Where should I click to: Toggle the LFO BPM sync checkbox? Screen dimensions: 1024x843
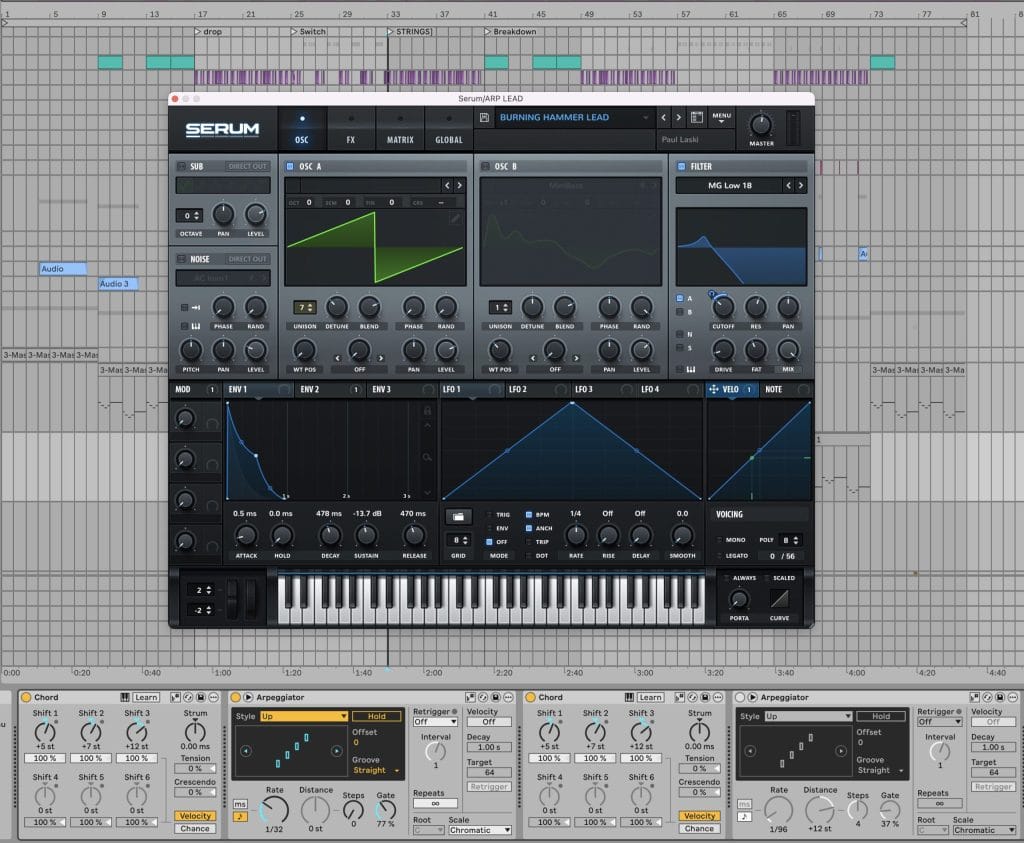[529, 514]
